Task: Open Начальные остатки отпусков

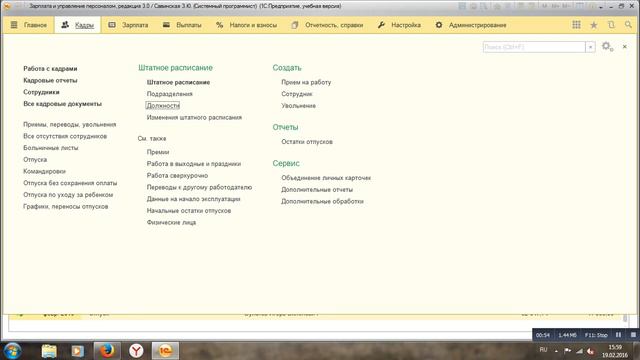Action: pyautogui.click(x=189, y=211)
